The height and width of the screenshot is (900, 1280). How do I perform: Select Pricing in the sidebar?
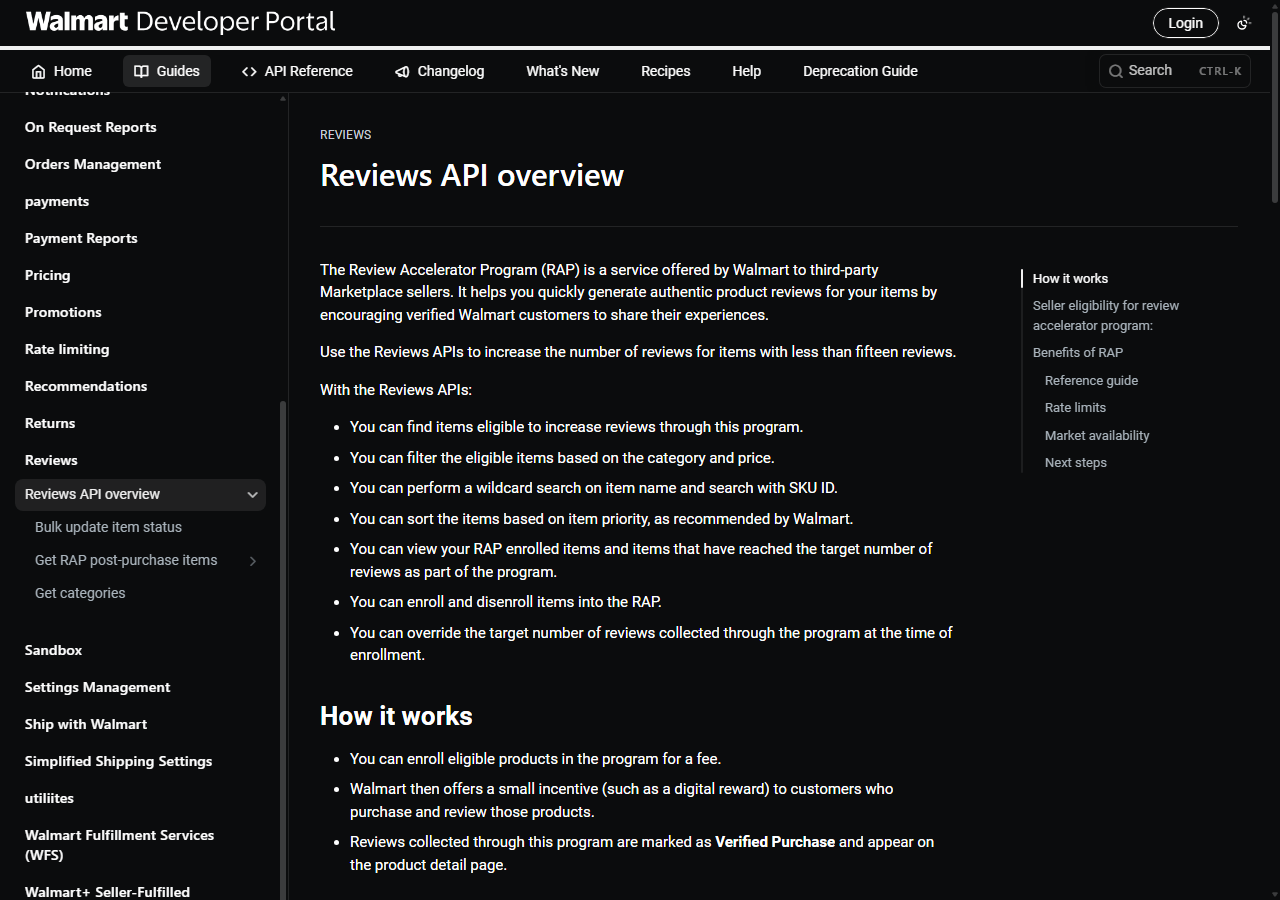[x=48, y=275]
